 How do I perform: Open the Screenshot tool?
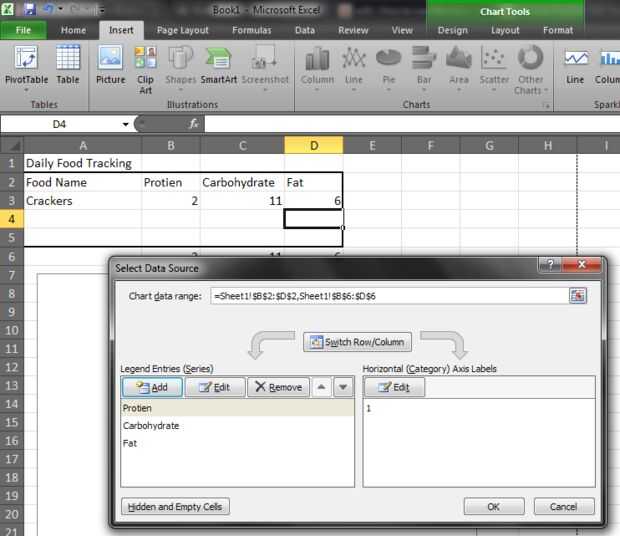click(265, 68)
